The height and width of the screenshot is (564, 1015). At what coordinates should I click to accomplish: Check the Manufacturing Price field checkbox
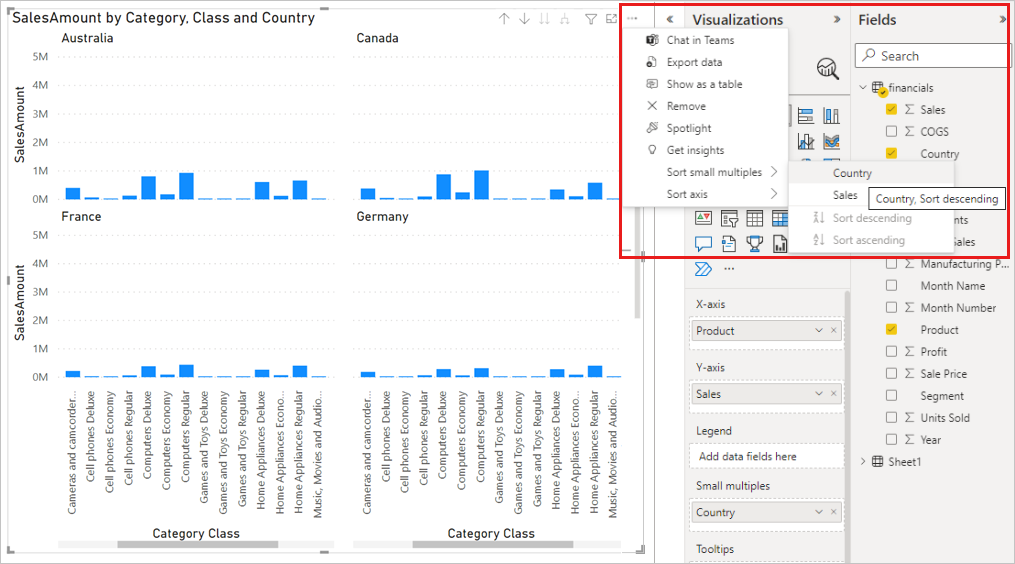pyautogui.click(x=891, y=264)
